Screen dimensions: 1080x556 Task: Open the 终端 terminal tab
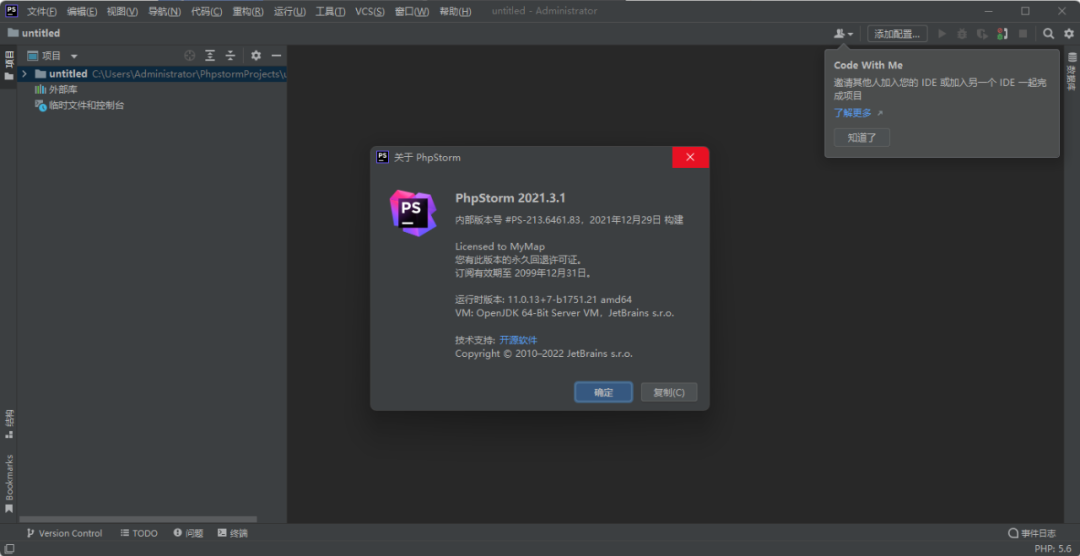point(233,533)
